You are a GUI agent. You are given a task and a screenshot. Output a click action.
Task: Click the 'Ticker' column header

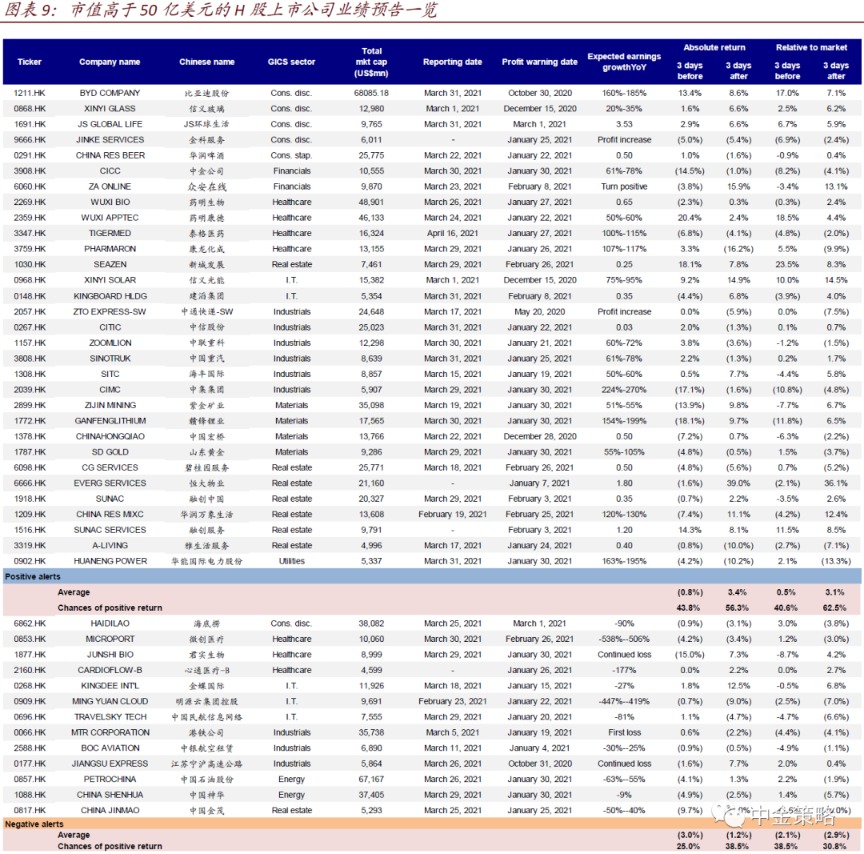click(x=29, y=62)
